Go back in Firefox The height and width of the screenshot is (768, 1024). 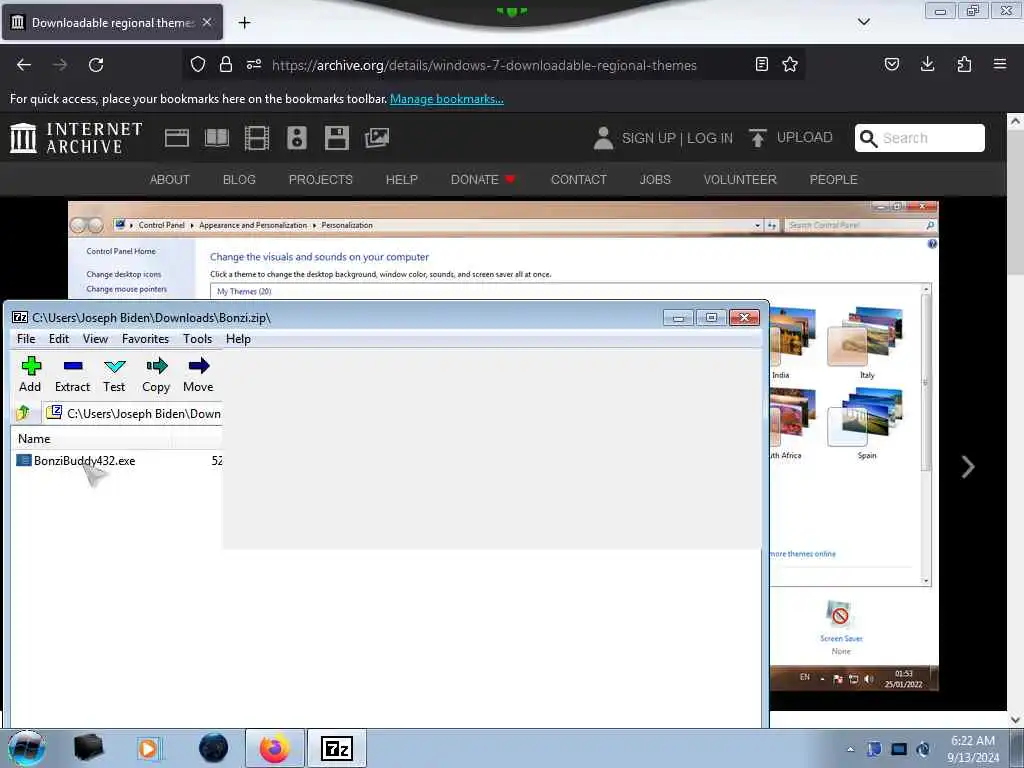pos(24,65)
